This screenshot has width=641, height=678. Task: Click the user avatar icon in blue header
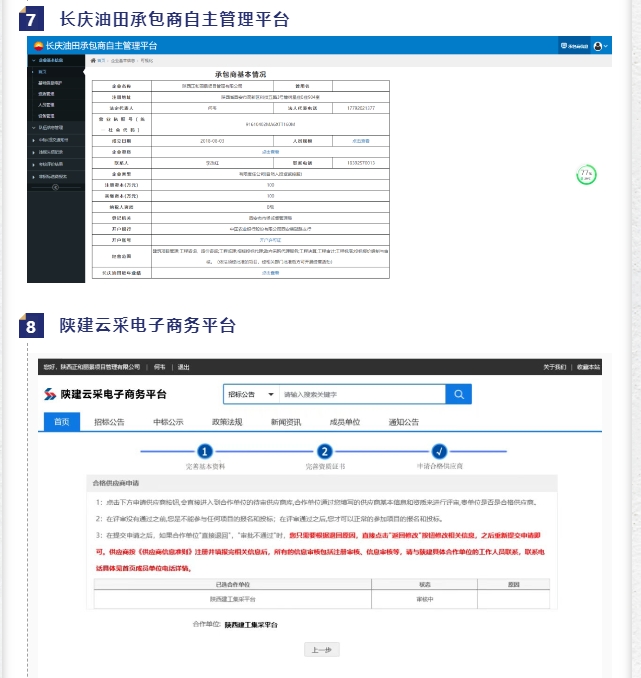click(x=598, y=46)
